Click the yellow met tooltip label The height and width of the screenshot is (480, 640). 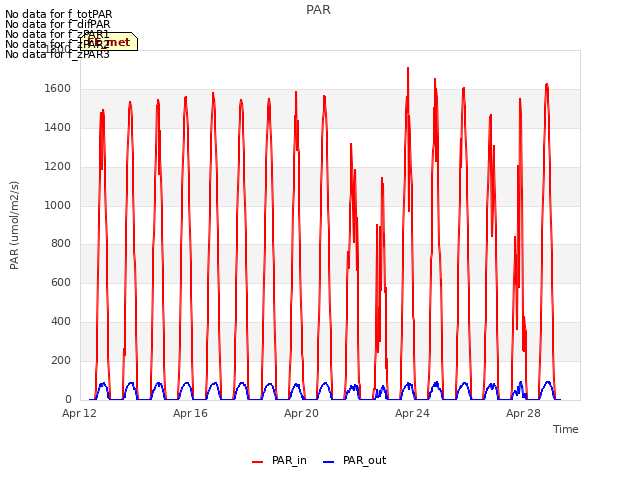coord(109,42)
